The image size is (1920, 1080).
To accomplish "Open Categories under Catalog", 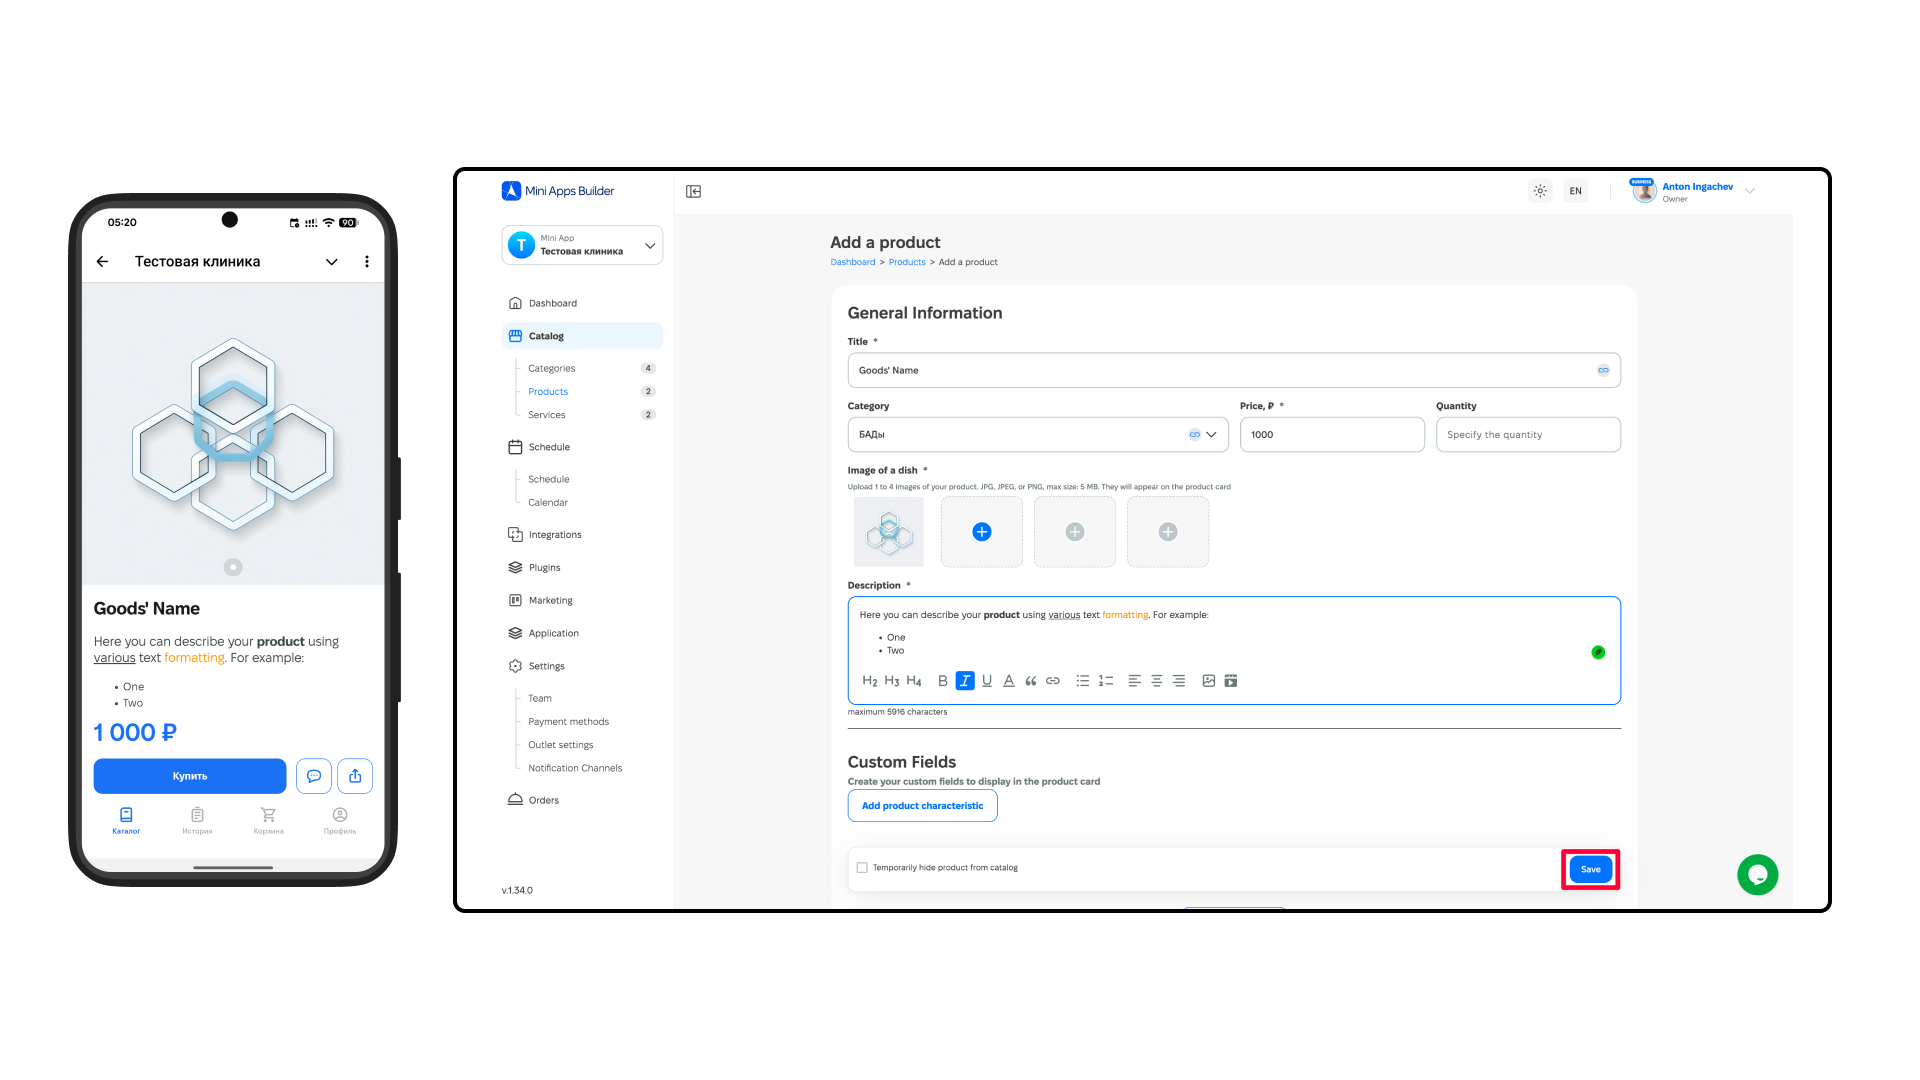I will tap(551, 369).
